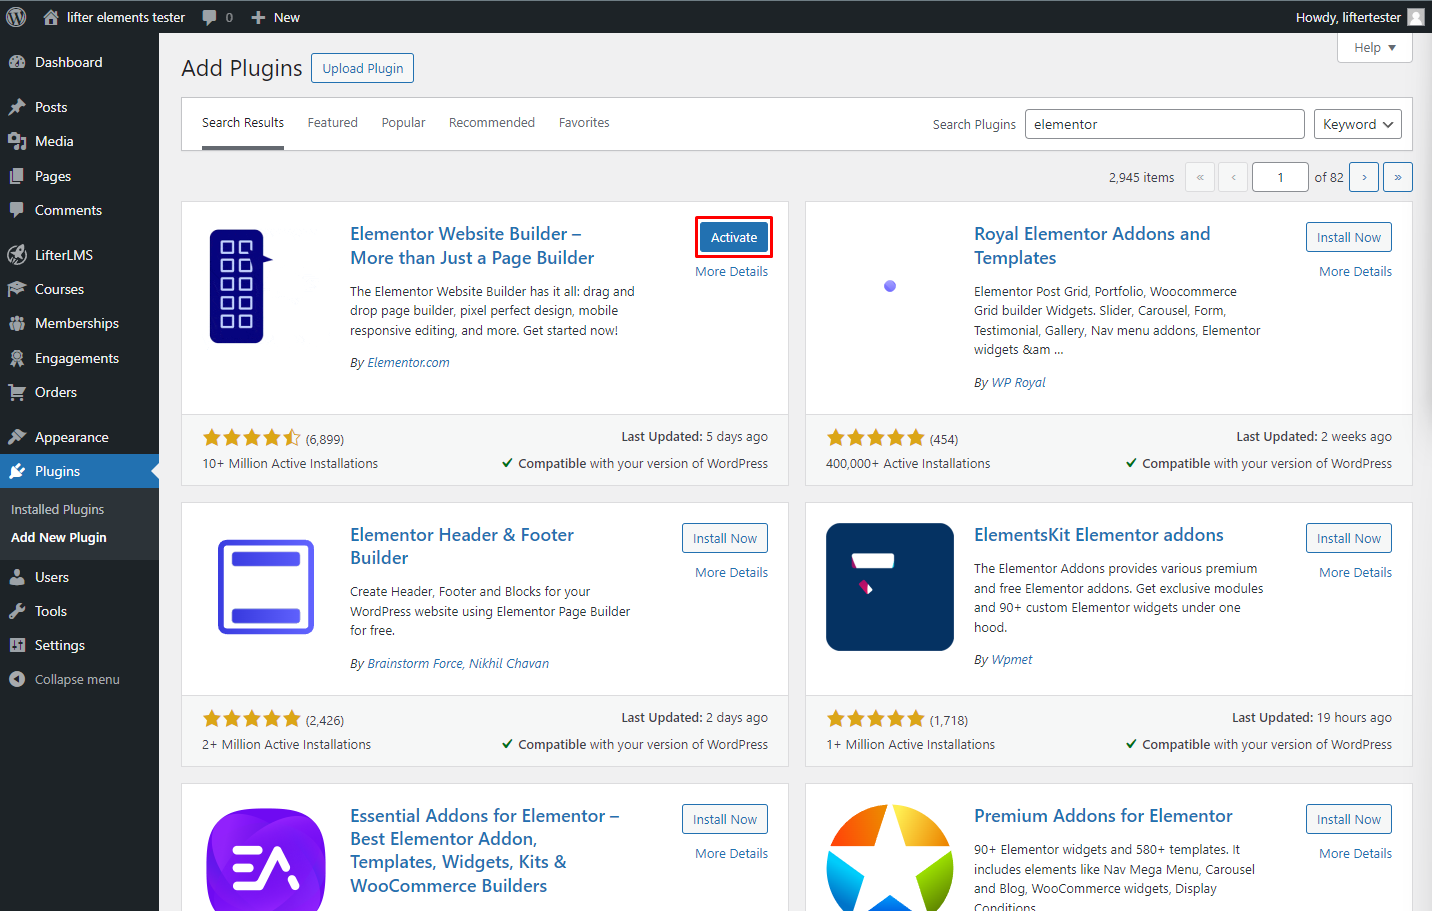Open the Media library via its sidebar icon
1432x911 pixels.
[x=20, y=141]
